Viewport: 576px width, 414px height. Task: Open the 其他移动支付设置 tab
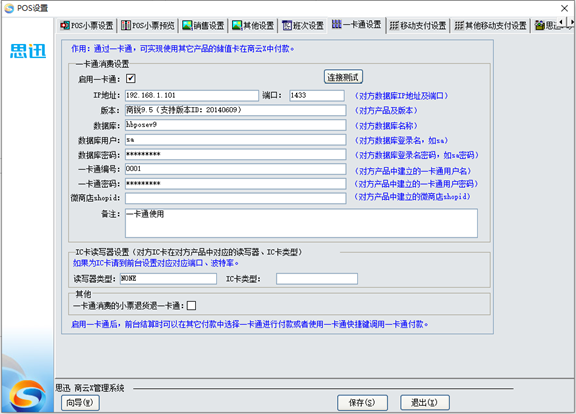point(490,25)
